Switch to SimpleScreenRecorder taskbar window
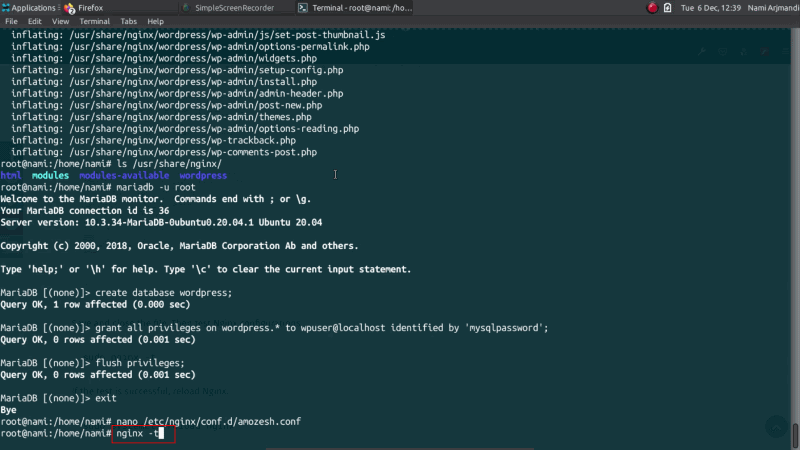800x450 pixels. point(229,8)
